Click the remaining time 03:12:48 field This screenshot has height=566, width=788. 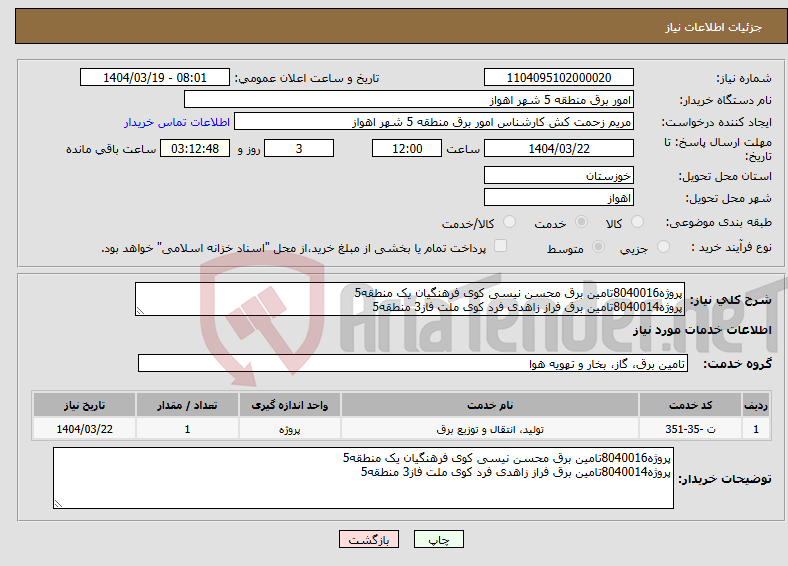(195, 148)
